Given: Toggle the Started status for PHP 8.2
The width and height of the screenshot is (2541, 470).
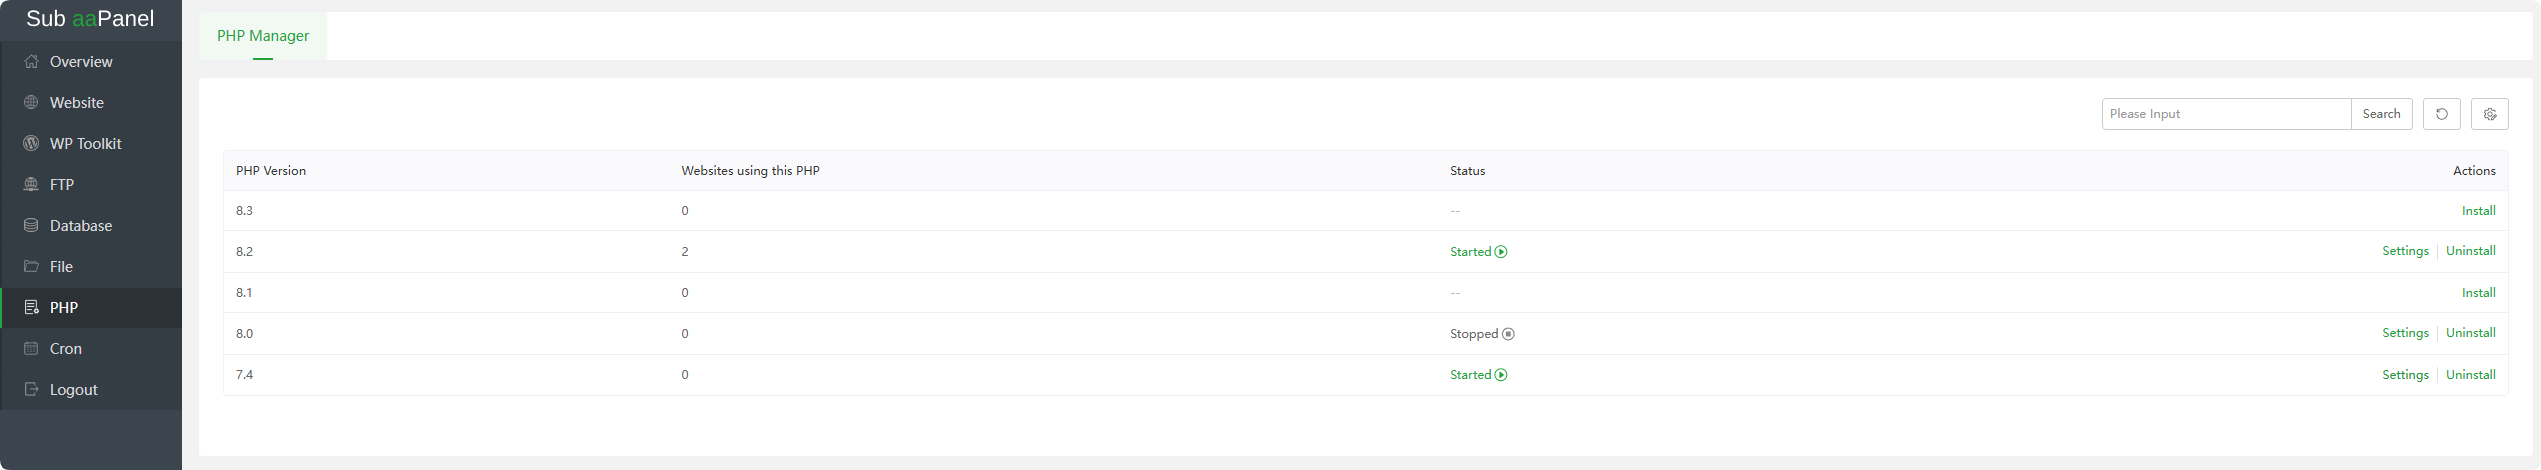Looking at the screenshot, I should tap(1478, 252).
